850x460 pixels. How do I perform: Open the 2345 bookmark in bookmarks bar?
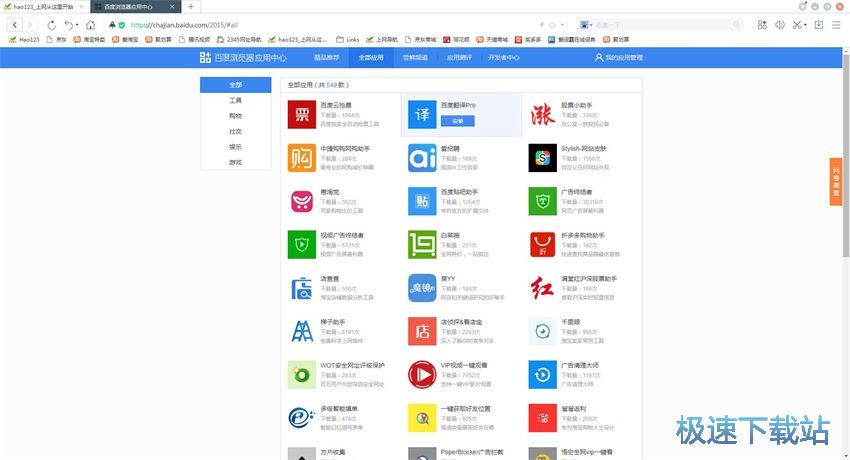pos(239,40)
